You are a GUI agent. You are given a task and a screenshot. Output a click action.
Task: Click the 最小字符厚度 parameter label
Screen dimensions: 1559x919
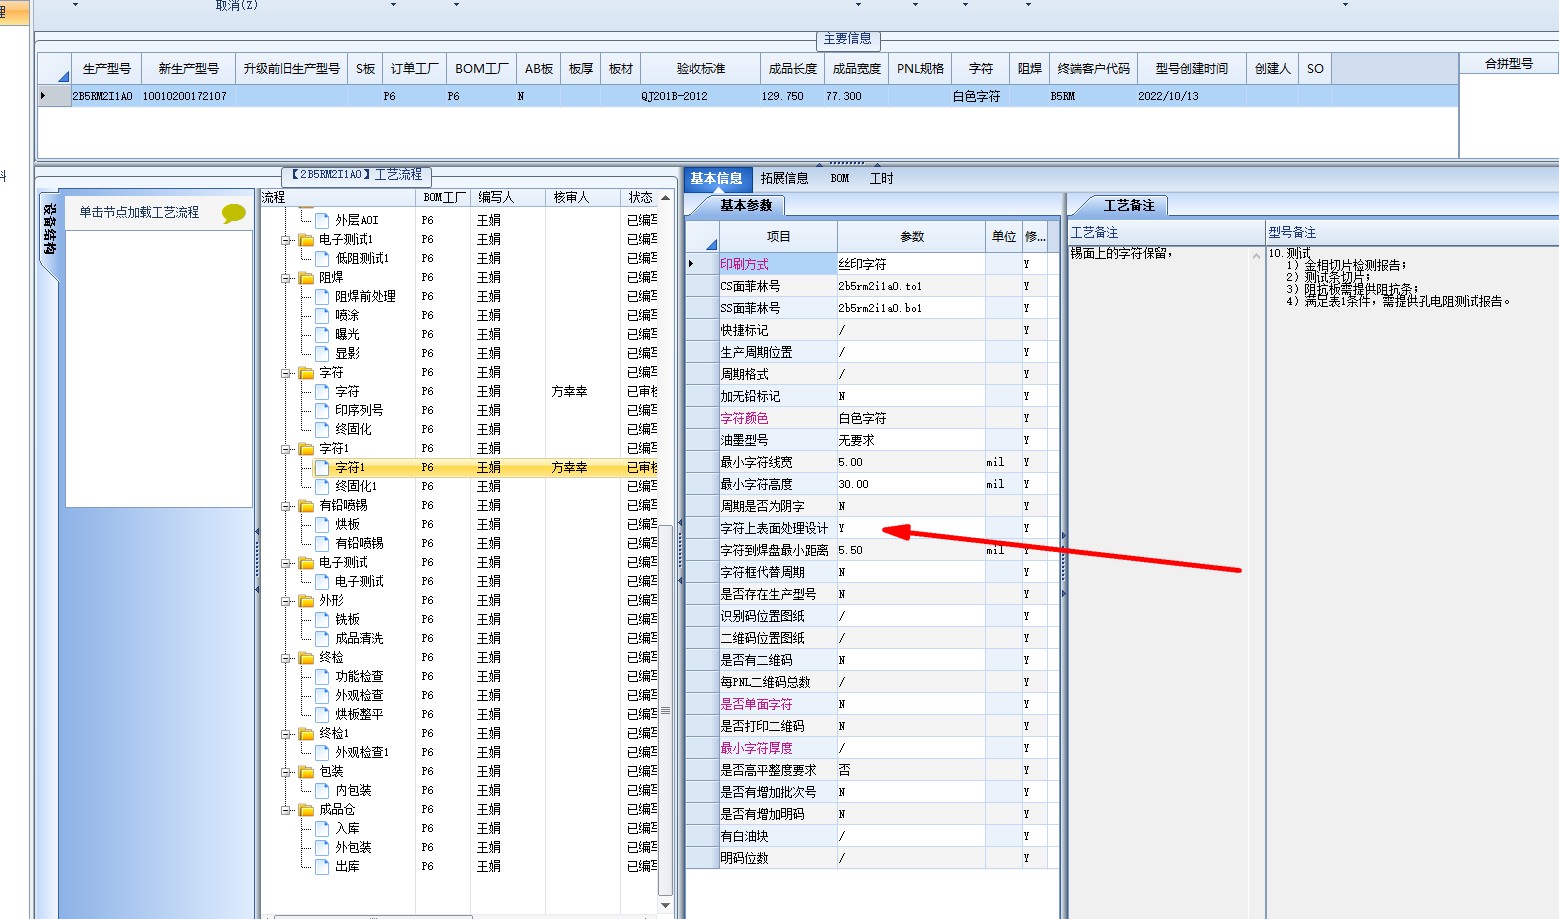pos(756,748)
